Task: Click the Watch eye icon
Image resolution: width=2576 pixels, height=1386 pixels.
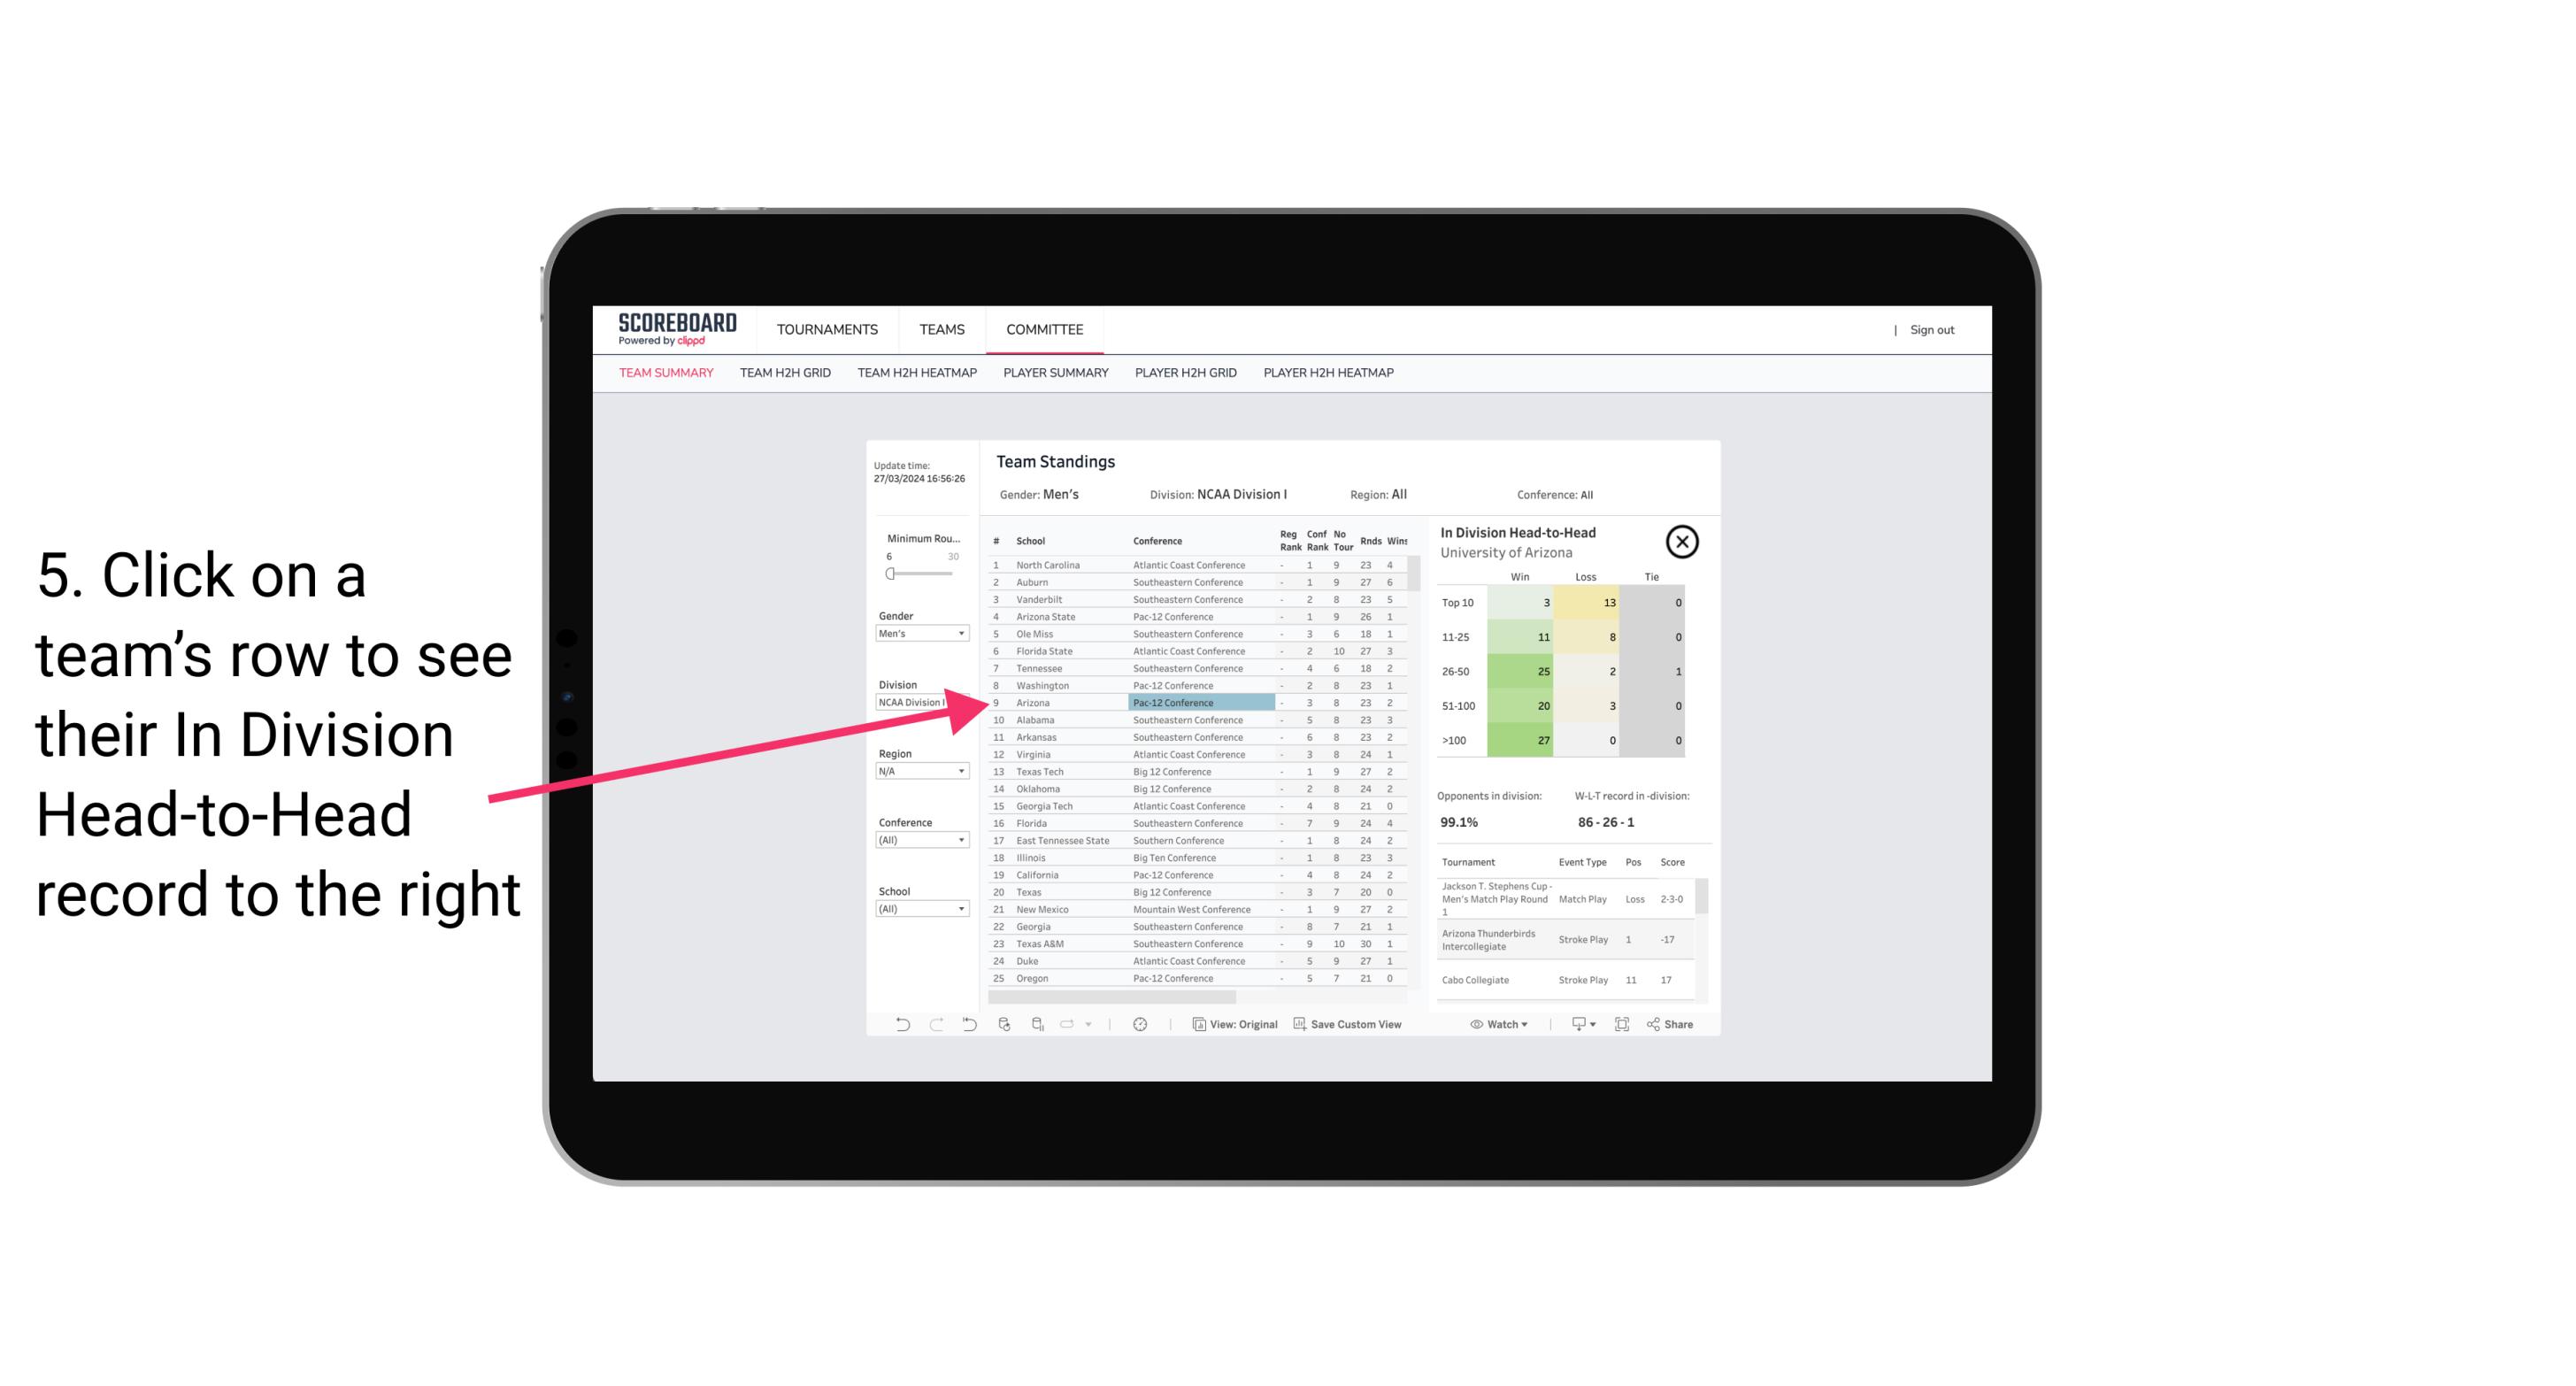Action: pyautogui.click(x=1476, y=1024)
